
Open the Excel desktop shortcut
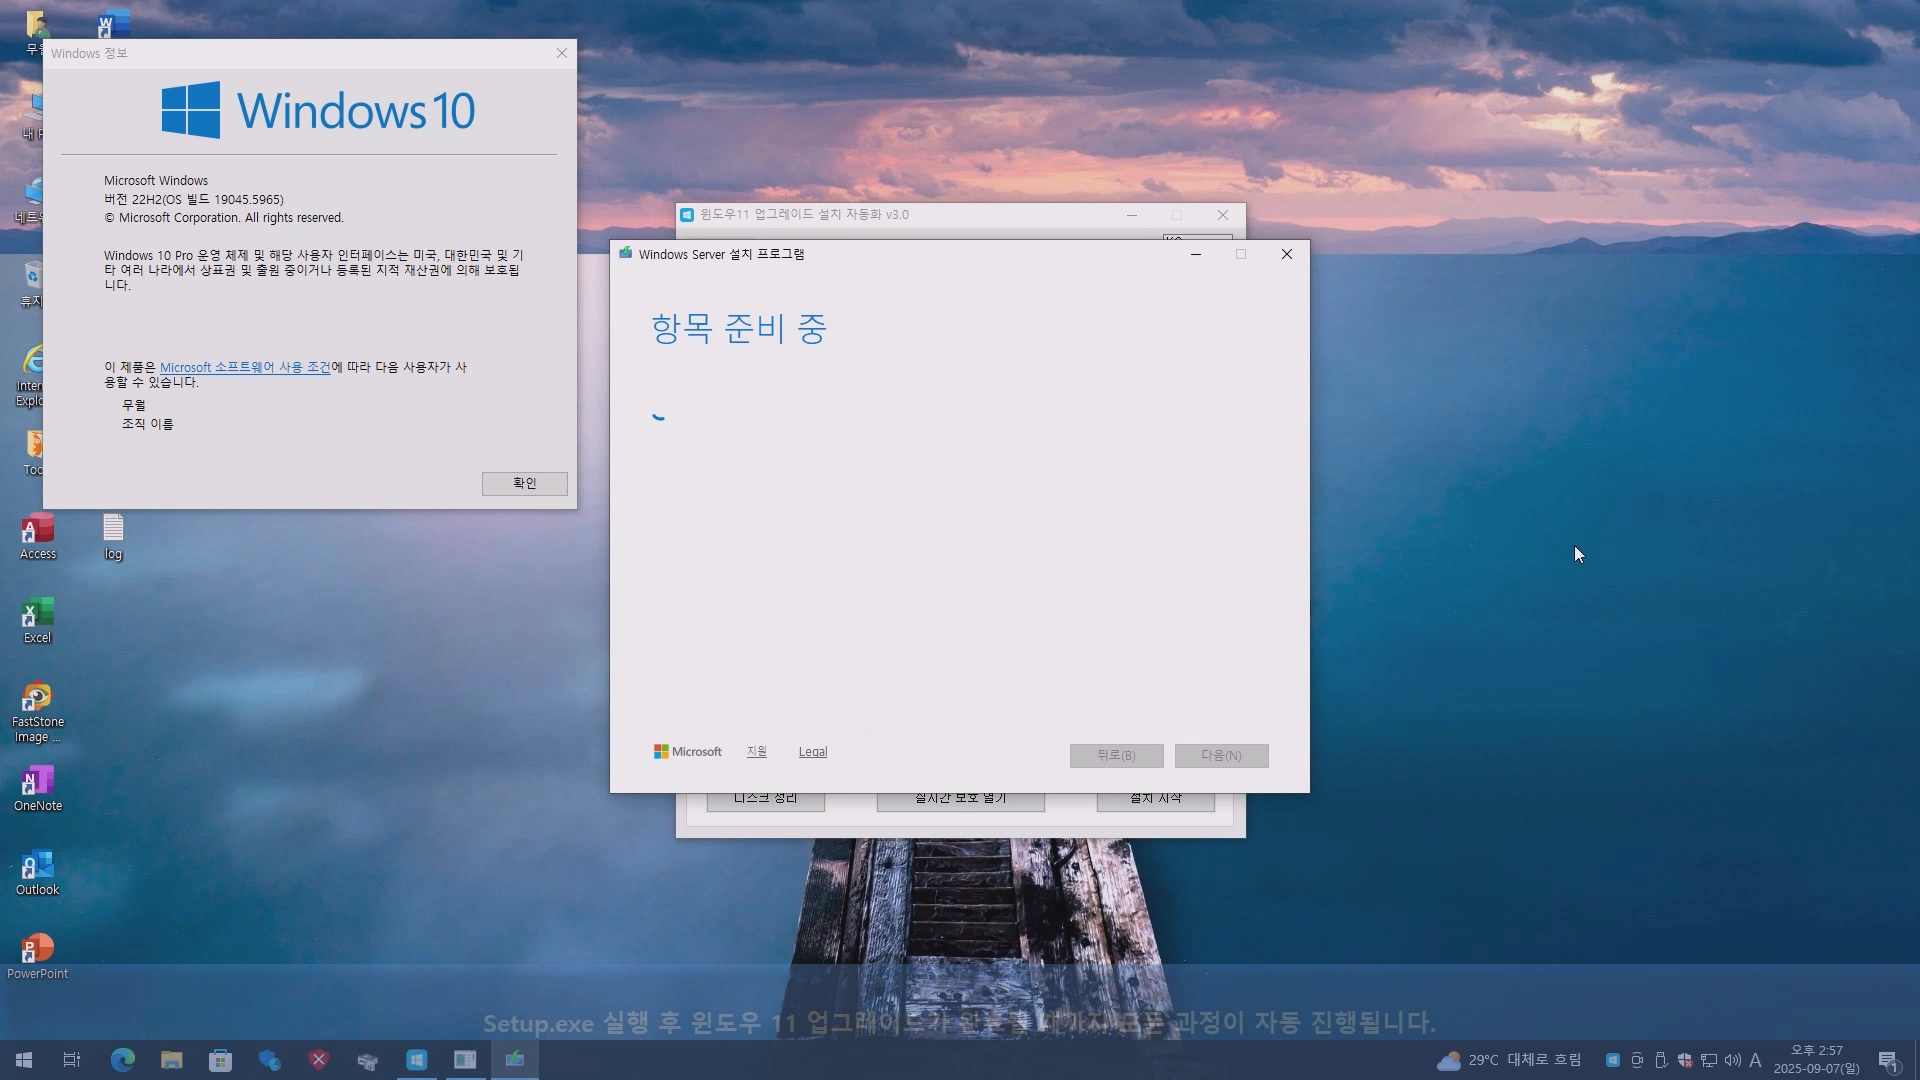click(38, 621)
